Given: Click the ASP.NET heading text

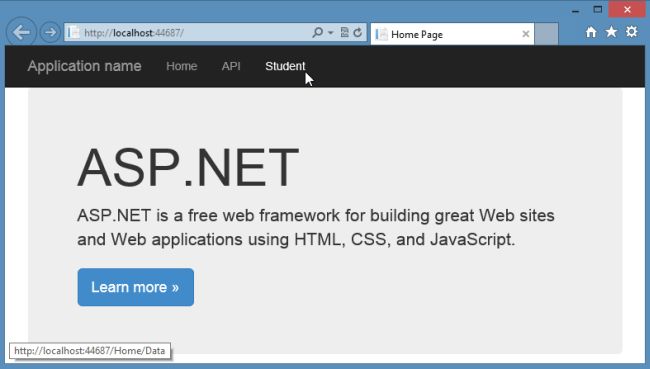Looking at the screenshot, I should tap(188, 168).
